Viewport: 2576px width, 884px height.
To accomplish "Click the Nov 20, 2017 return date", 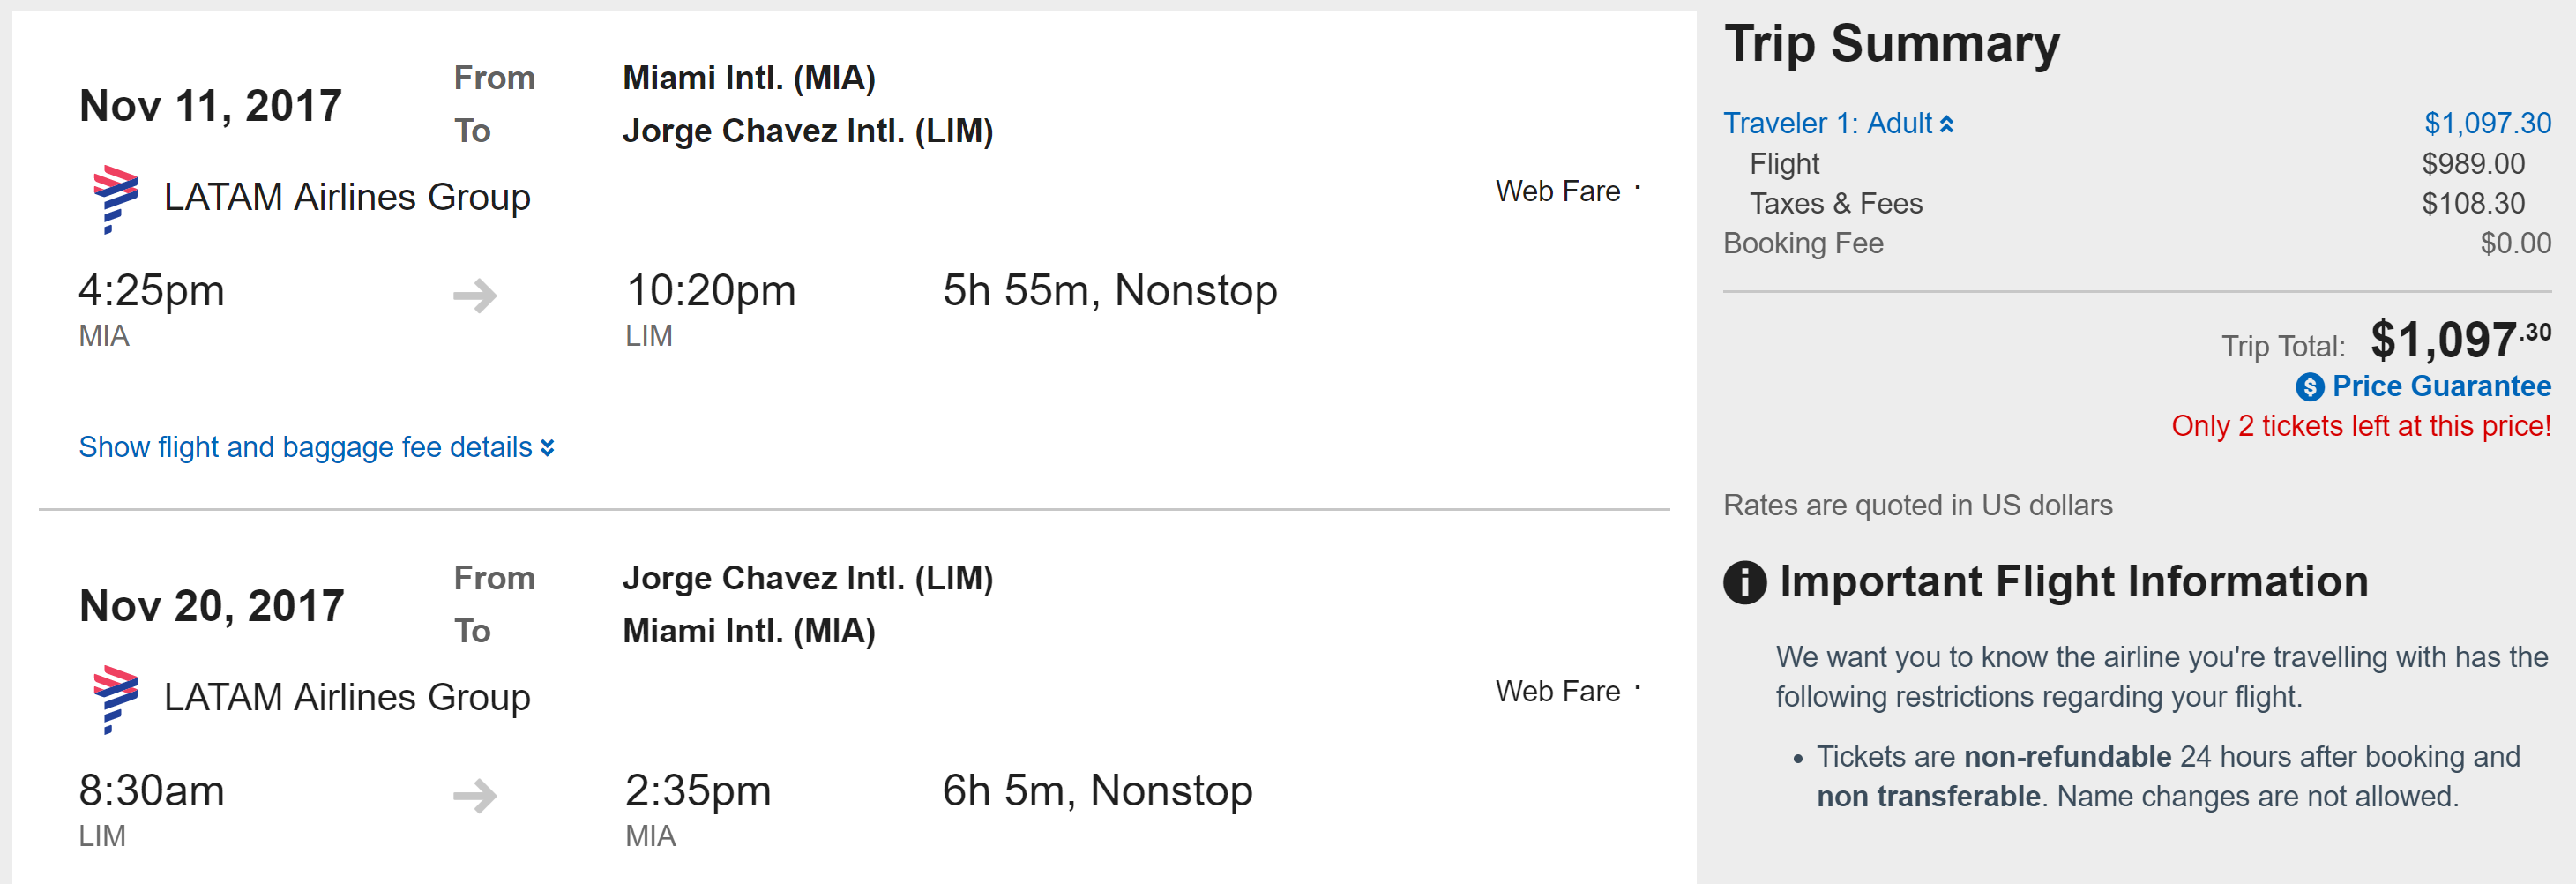I will (212, 606).
